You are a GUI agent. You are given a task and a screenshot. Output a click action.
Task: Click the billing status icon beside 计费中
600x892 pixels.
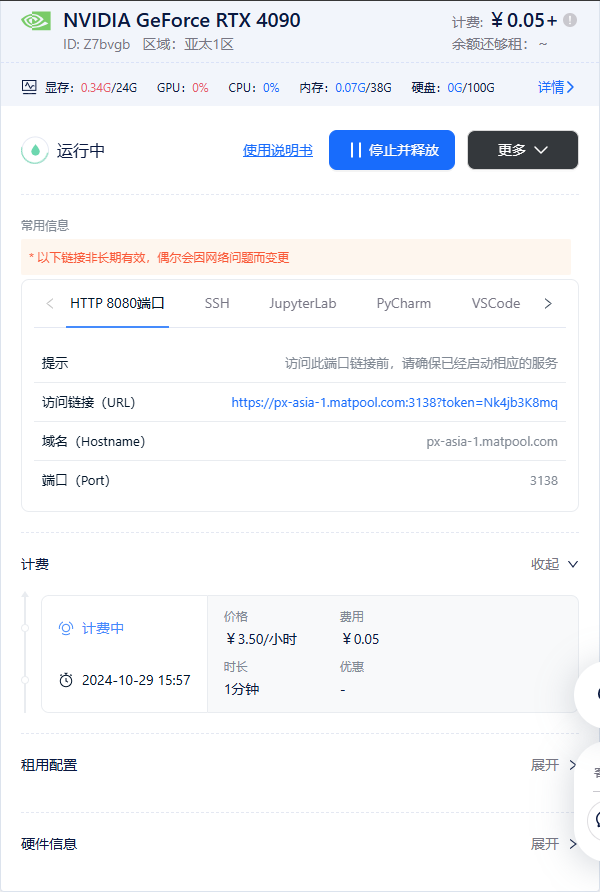pos(66,628)
